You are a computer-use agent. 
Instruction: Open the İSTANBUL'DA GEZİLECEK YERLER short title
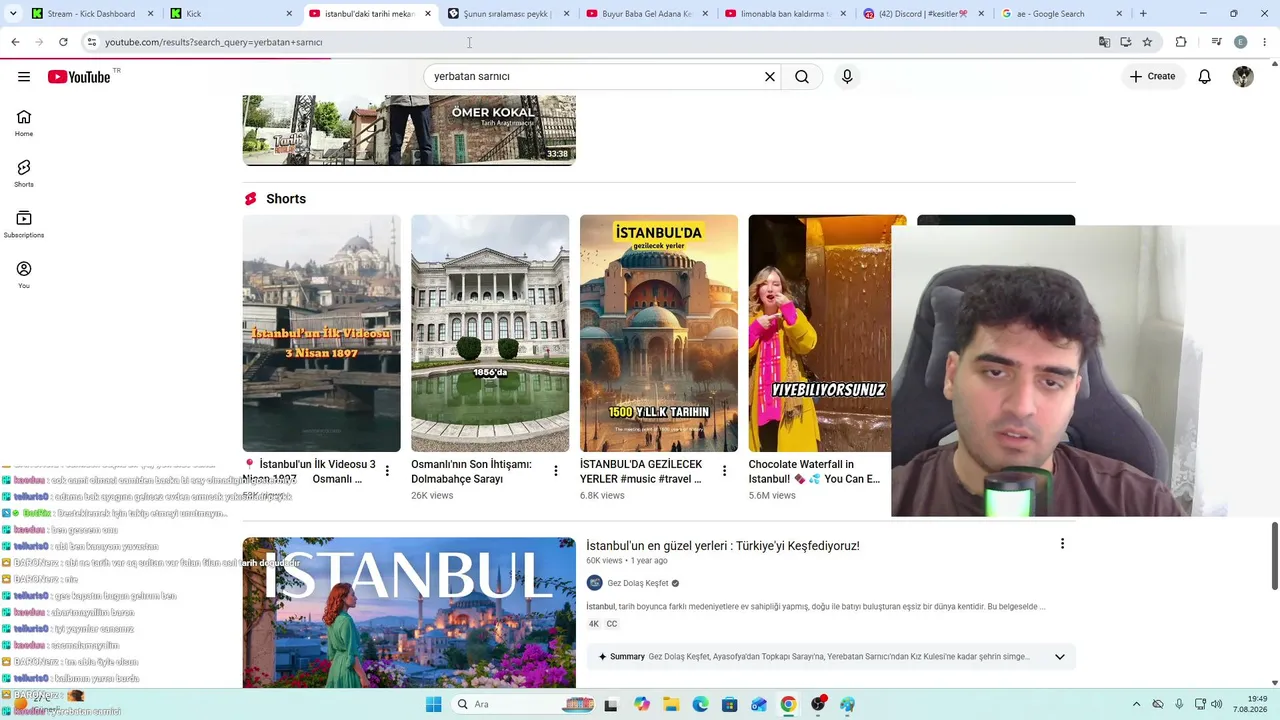tap(641, 472)
